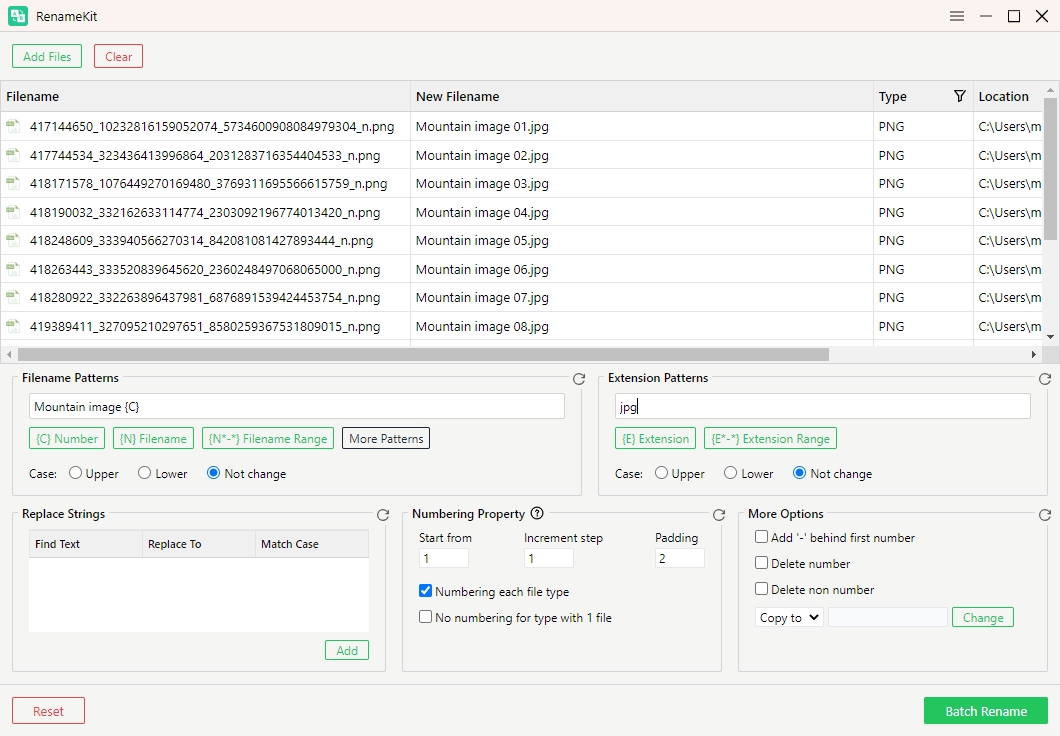
Task: Uncheck Numbering each file type
Action: (426, 591)
